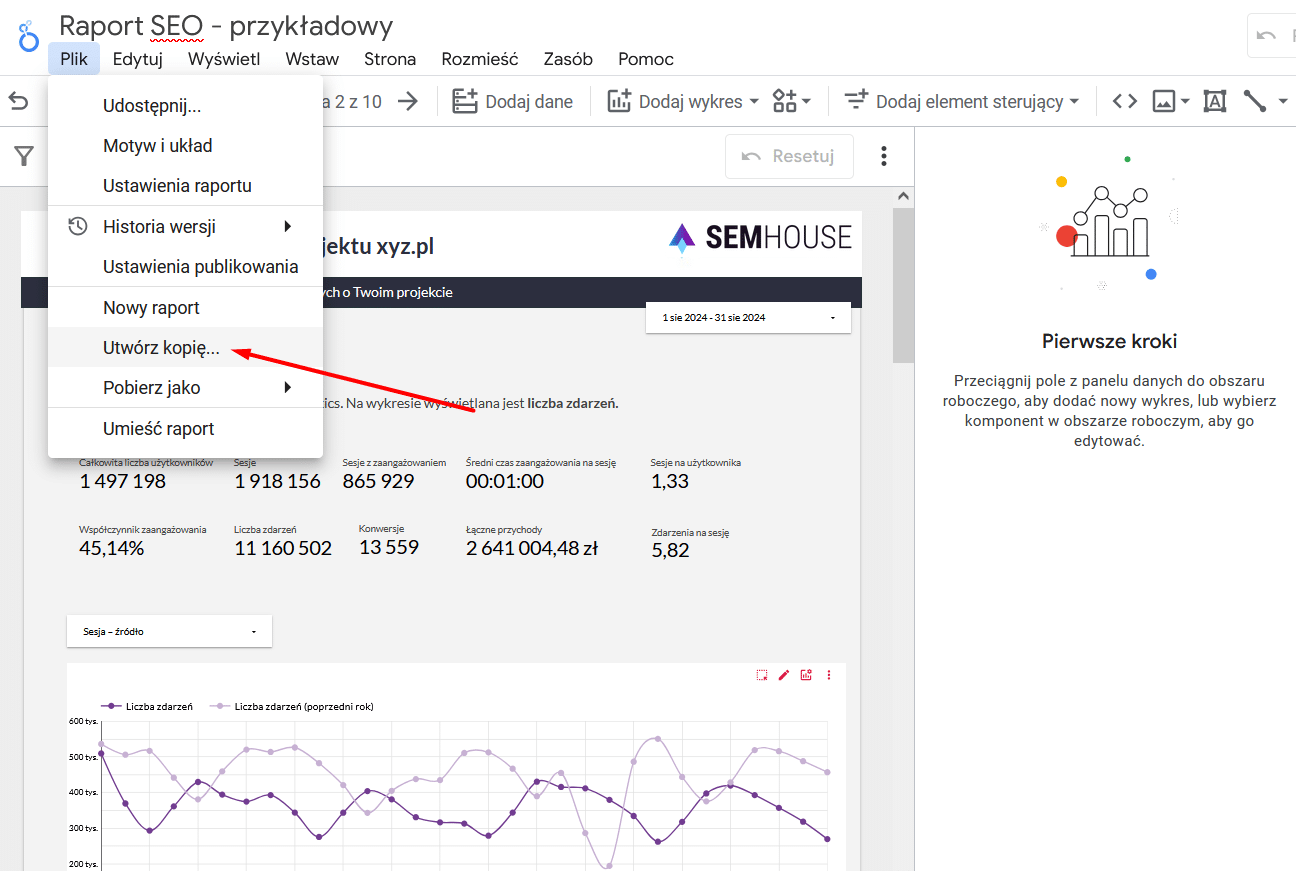
Task: Choose Motyw i układ menu entry
Action: tap(185, 145)
